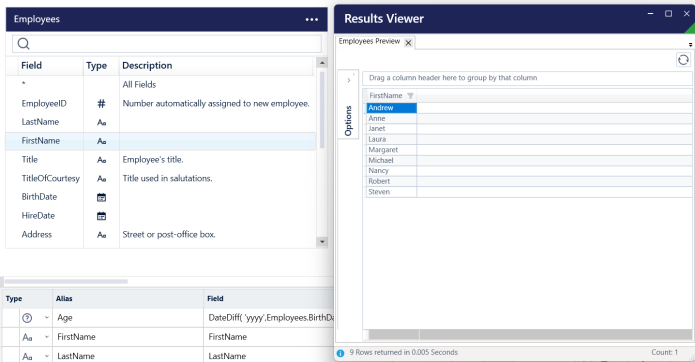Select the LastName field in Employees list
Image resolution: width=695 pixels, height=362 pixels.
pos(160,122)
